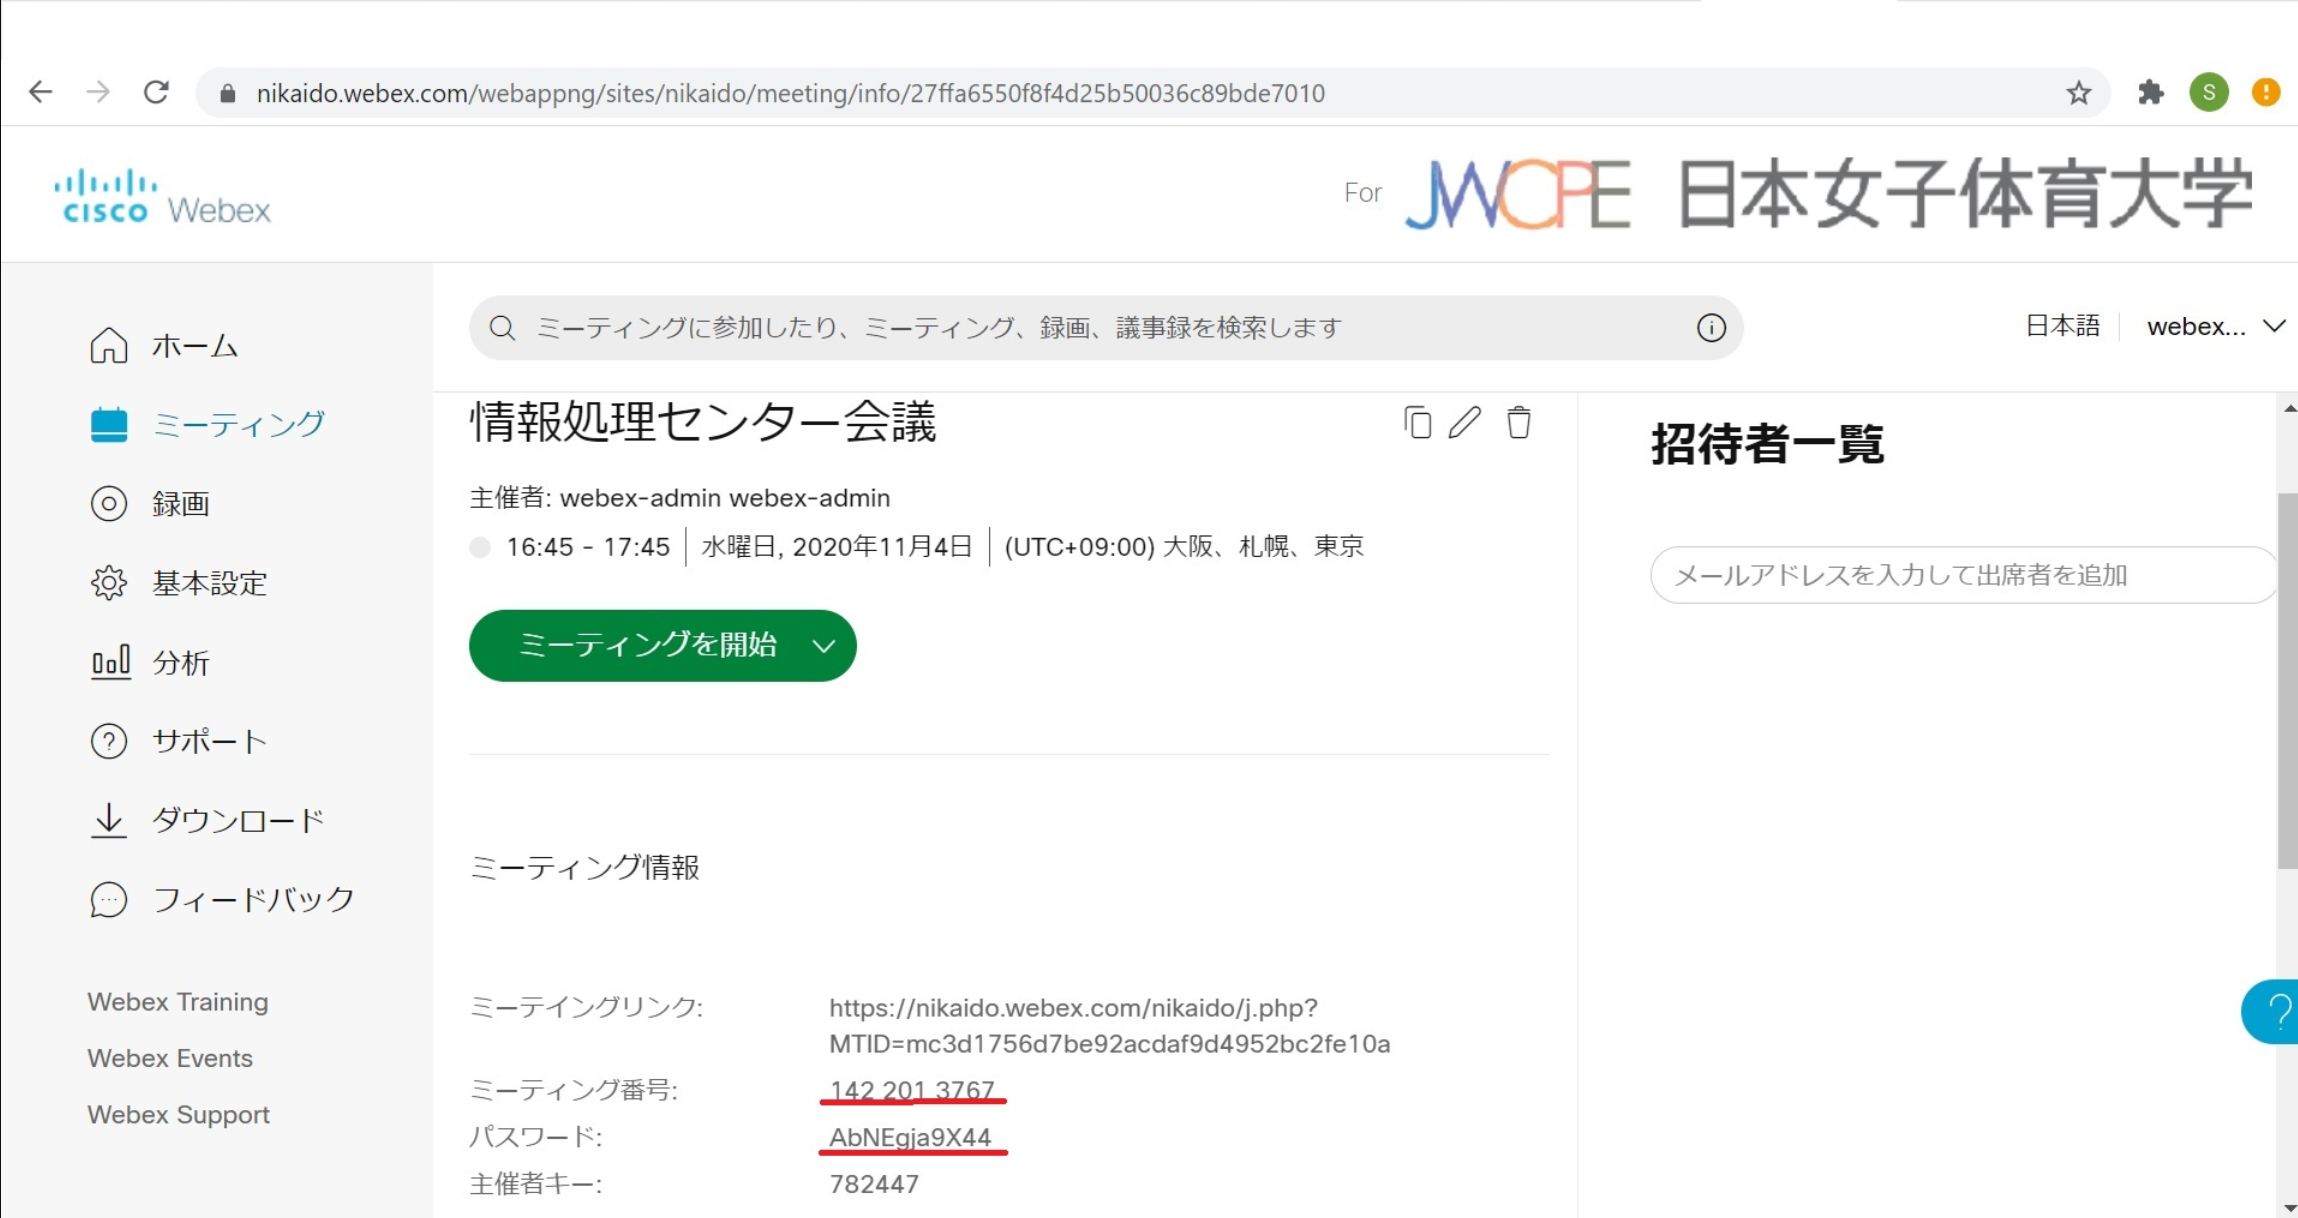The width and height of the screenshot is (2298, 1218).
Task: Open the help question bubble
Action: [2276, 1012]
